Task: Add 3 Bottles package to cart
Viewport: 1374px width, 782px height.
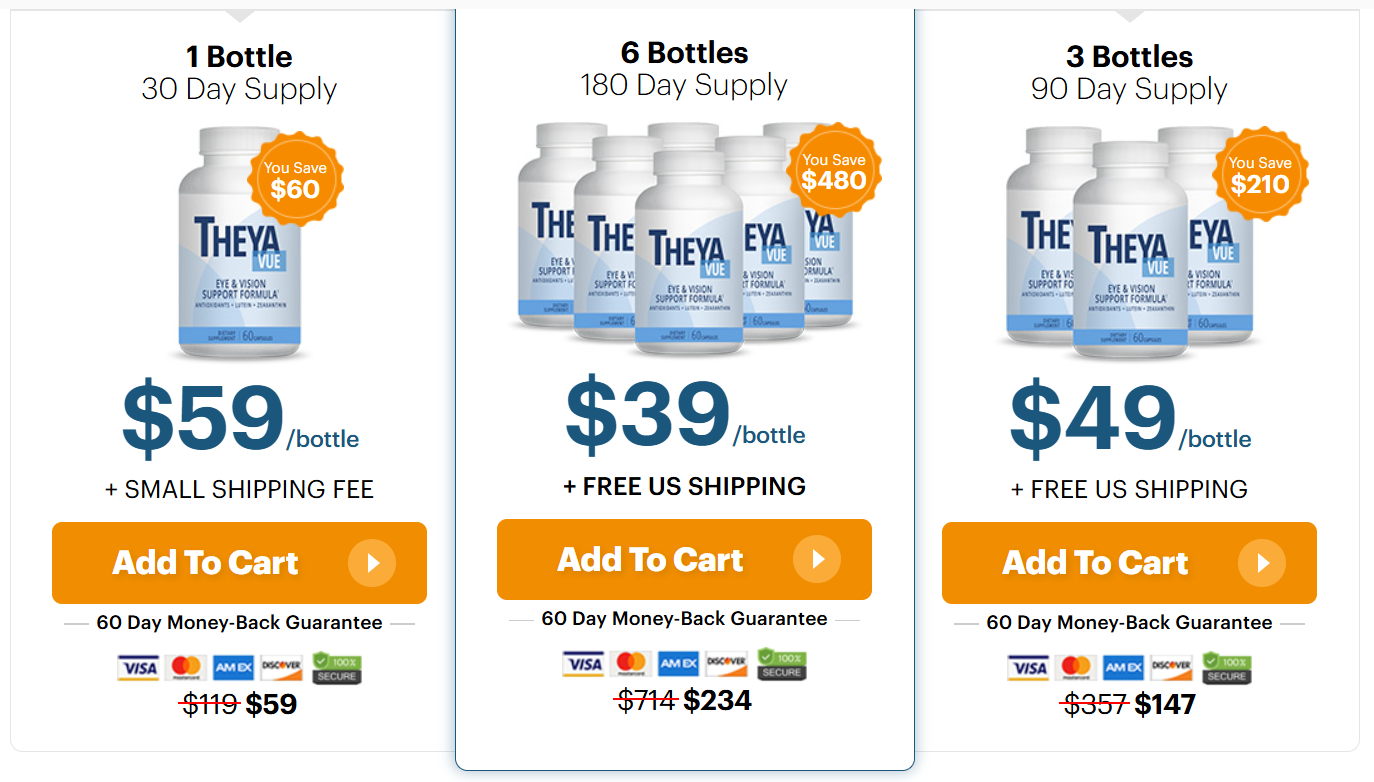Action: [1096, 563]
